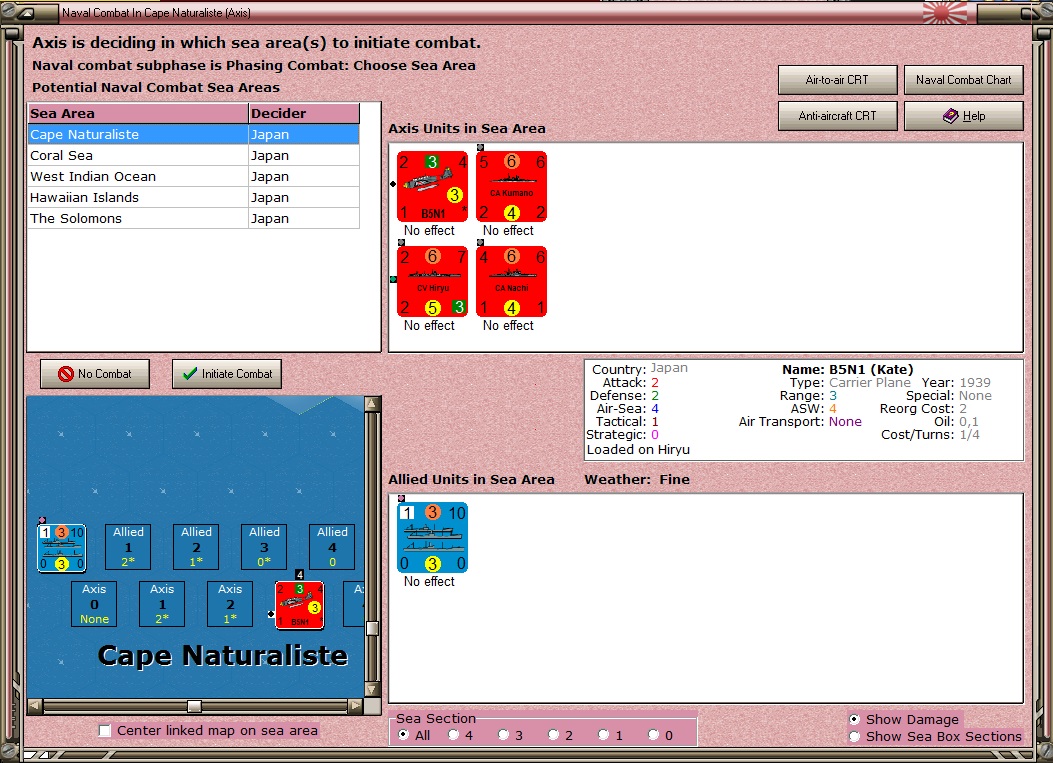The width and height of the screenshot is (1053, 763).
Task: Click the map horizontal scrollbar left arrow
Action: (x=35, y=706)
